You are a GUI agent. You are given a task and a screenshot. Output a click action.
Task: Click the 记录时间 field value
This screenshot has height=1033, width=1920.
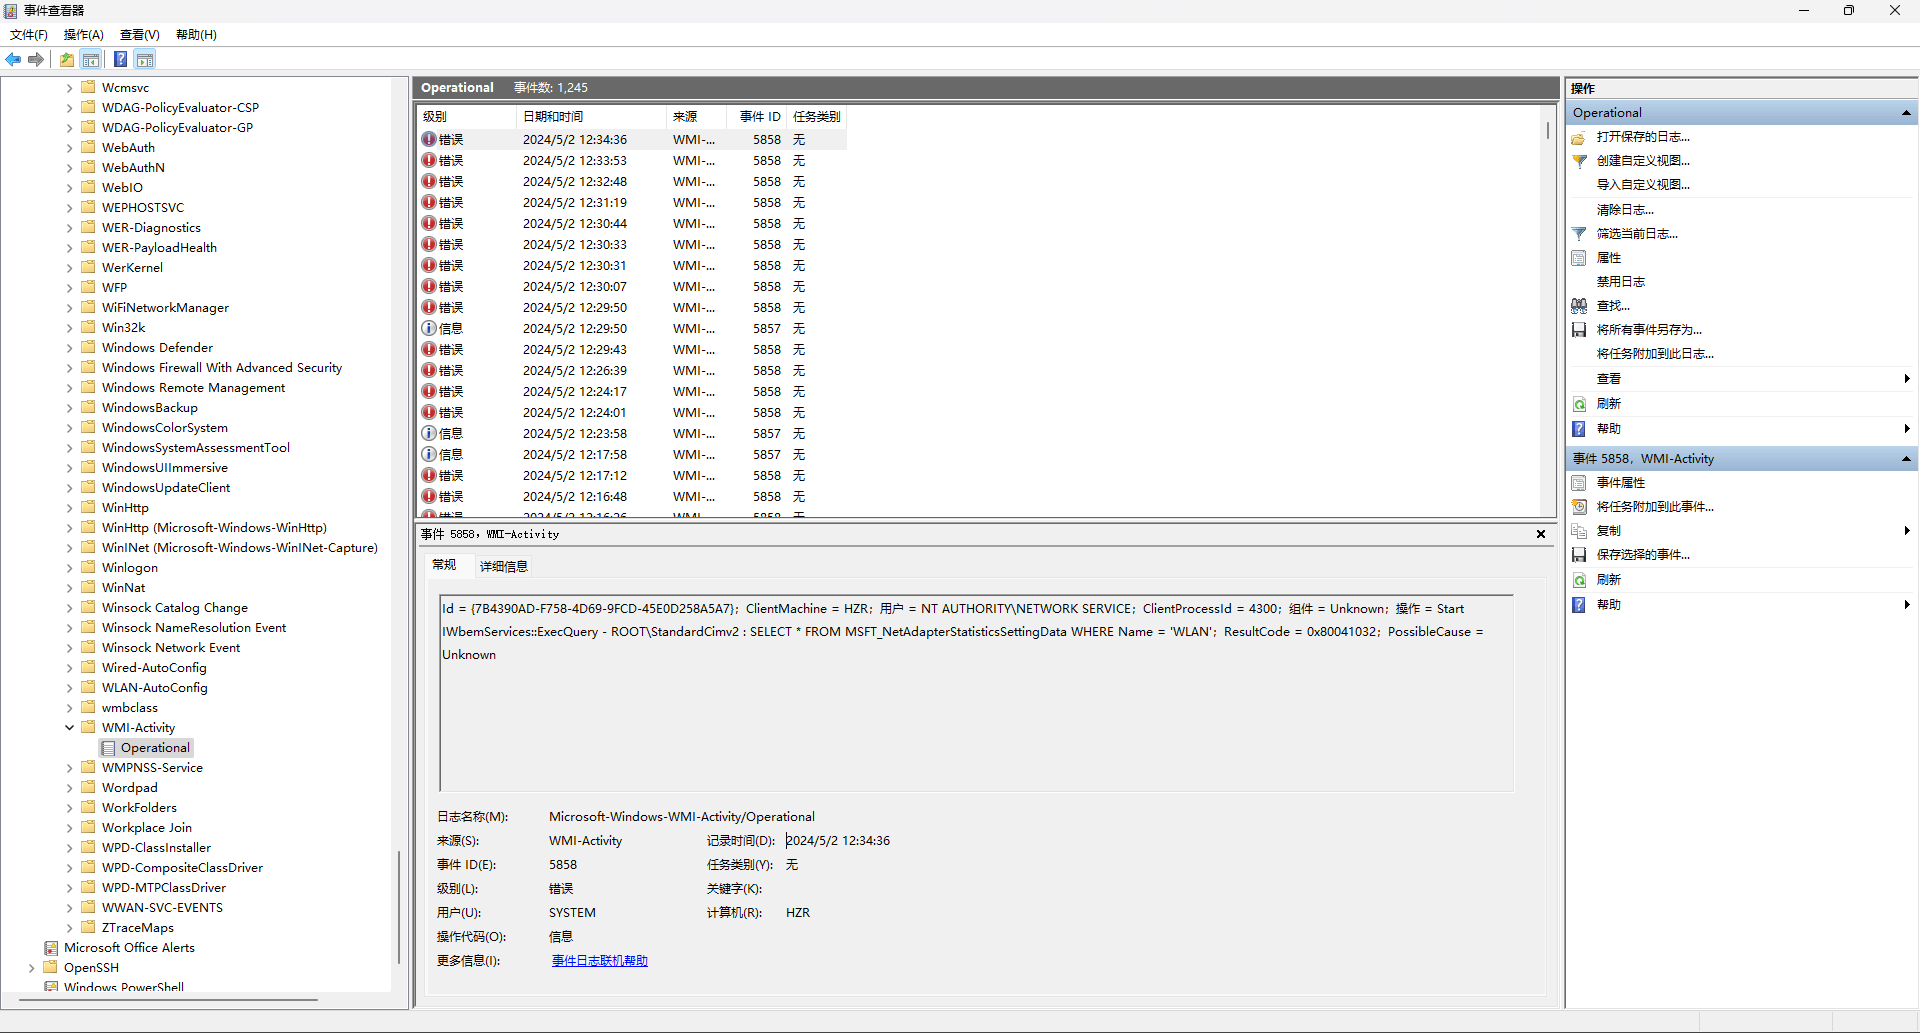click(838, 841)
